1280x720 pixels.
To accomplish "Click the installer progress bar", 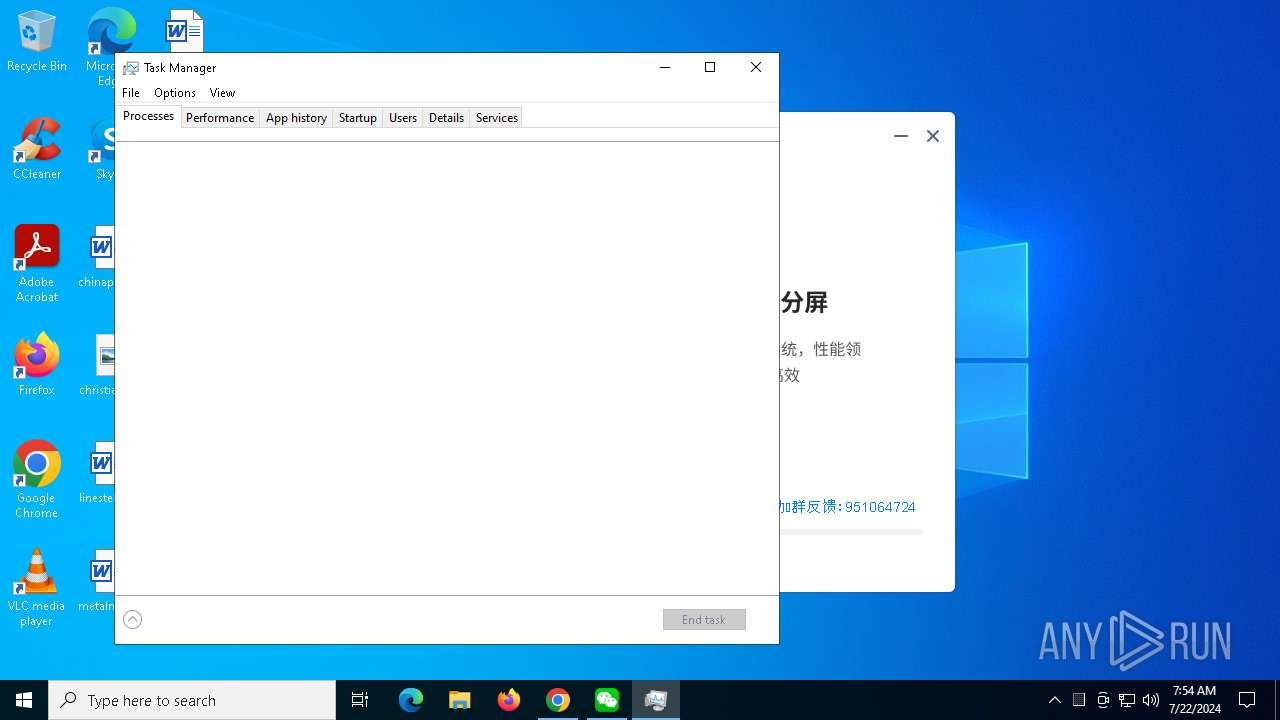I will [850, 532].
